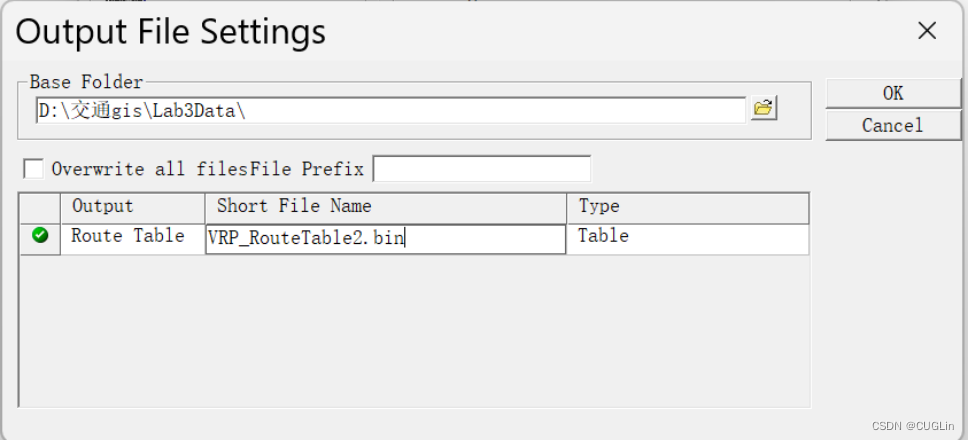Open the Base Folder browse icon
The image size is (969, 440).
(764, 108)
